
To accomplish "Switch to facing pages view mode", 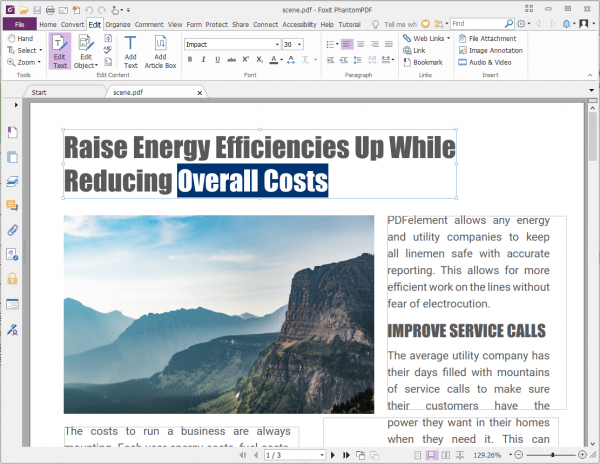I will [x=445, y=455].
